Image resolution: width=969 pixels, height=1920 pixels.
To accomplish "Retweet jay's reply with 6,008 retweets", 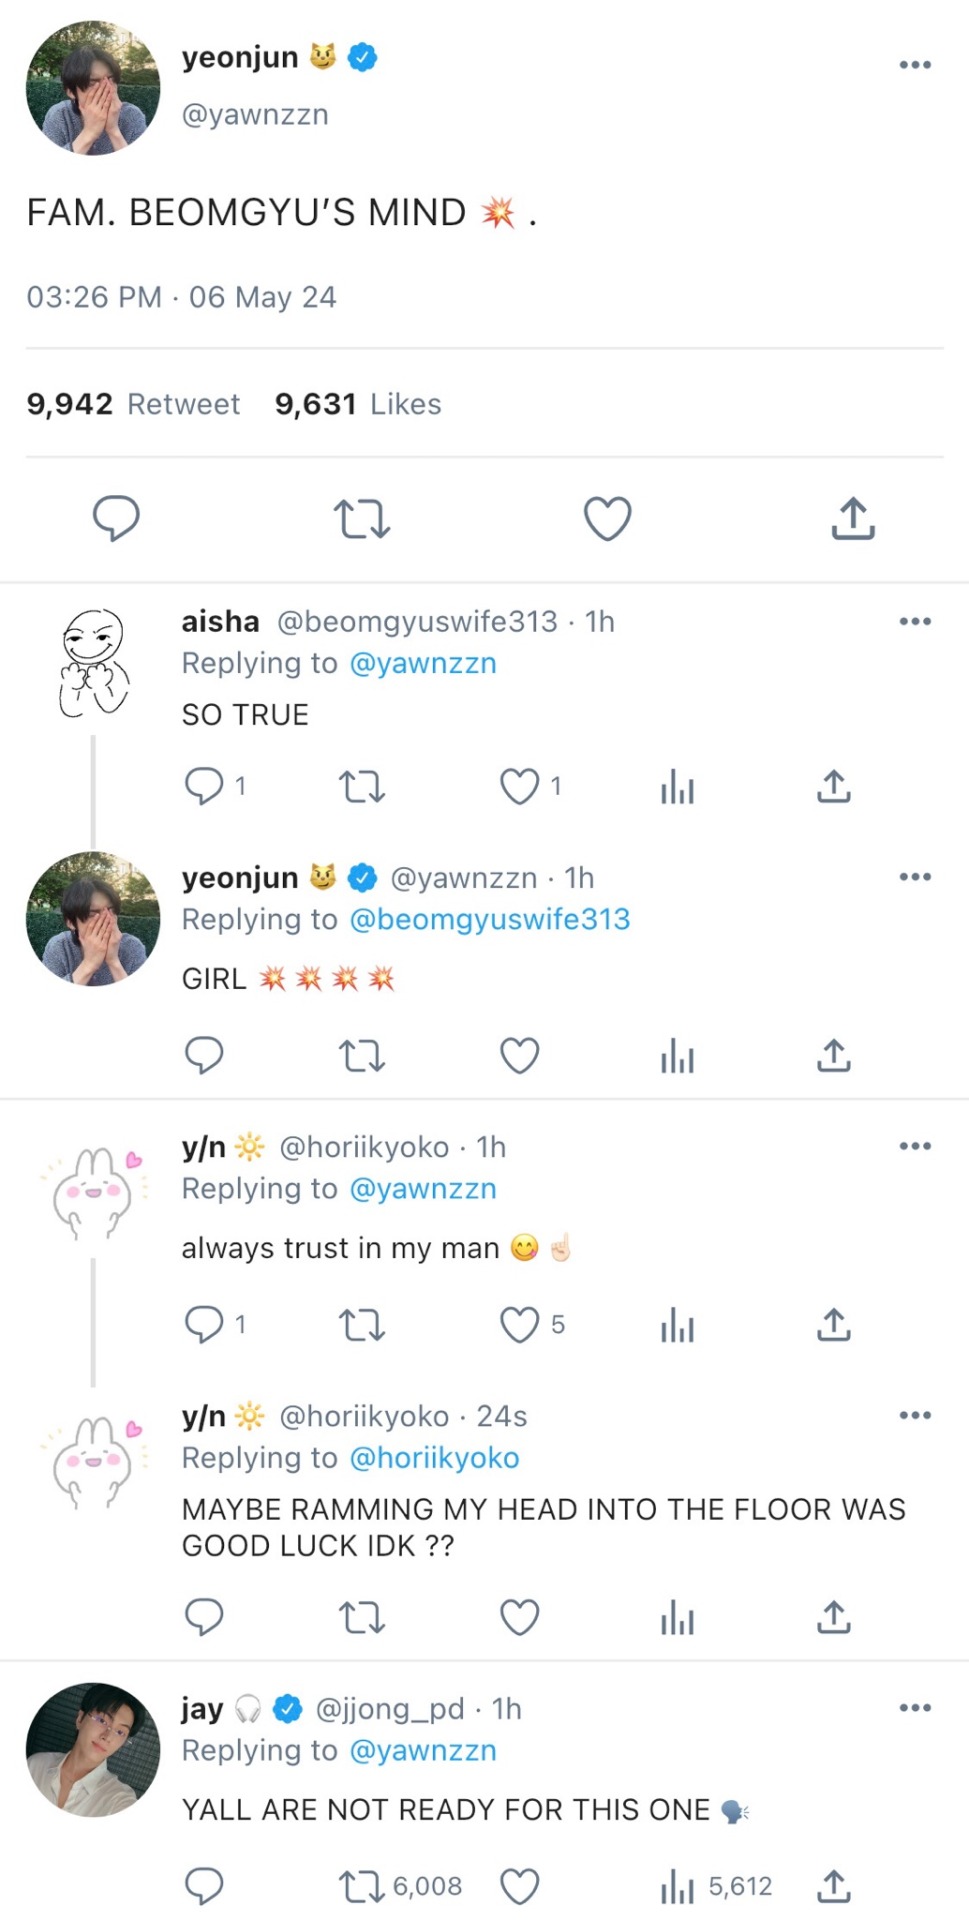I will pyautogui.click(x=361, y=1887).
